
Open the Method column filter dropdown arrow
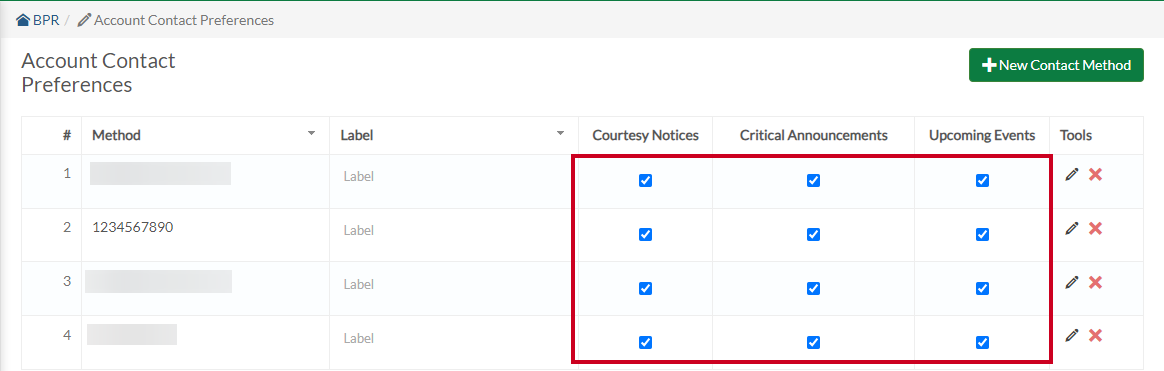tap(312, 134)
